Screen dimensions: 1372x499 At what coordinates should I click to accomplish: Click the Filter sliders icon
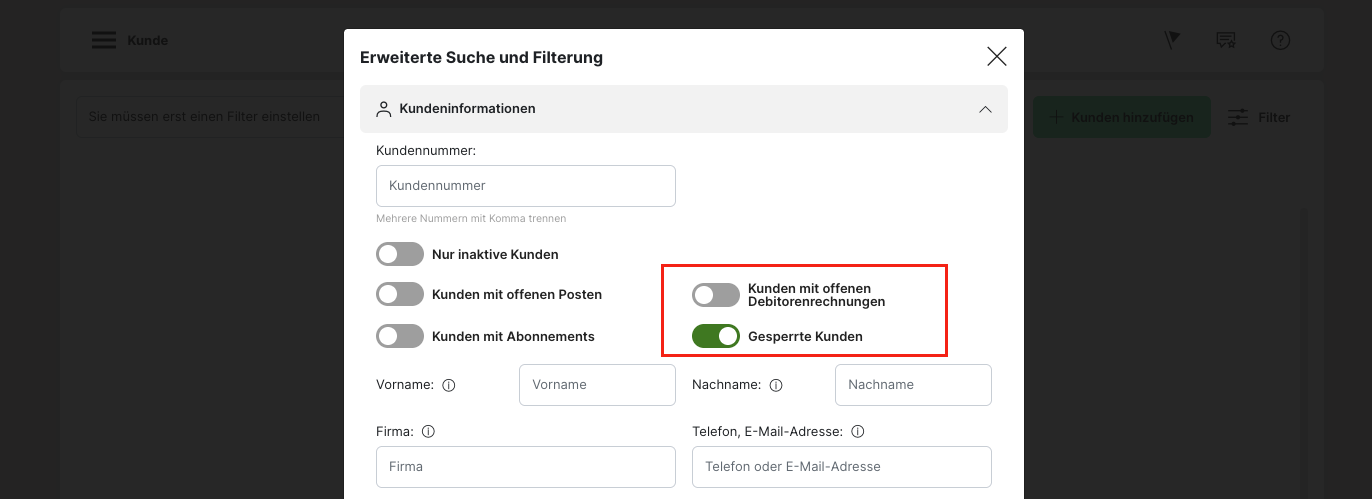1238,117
